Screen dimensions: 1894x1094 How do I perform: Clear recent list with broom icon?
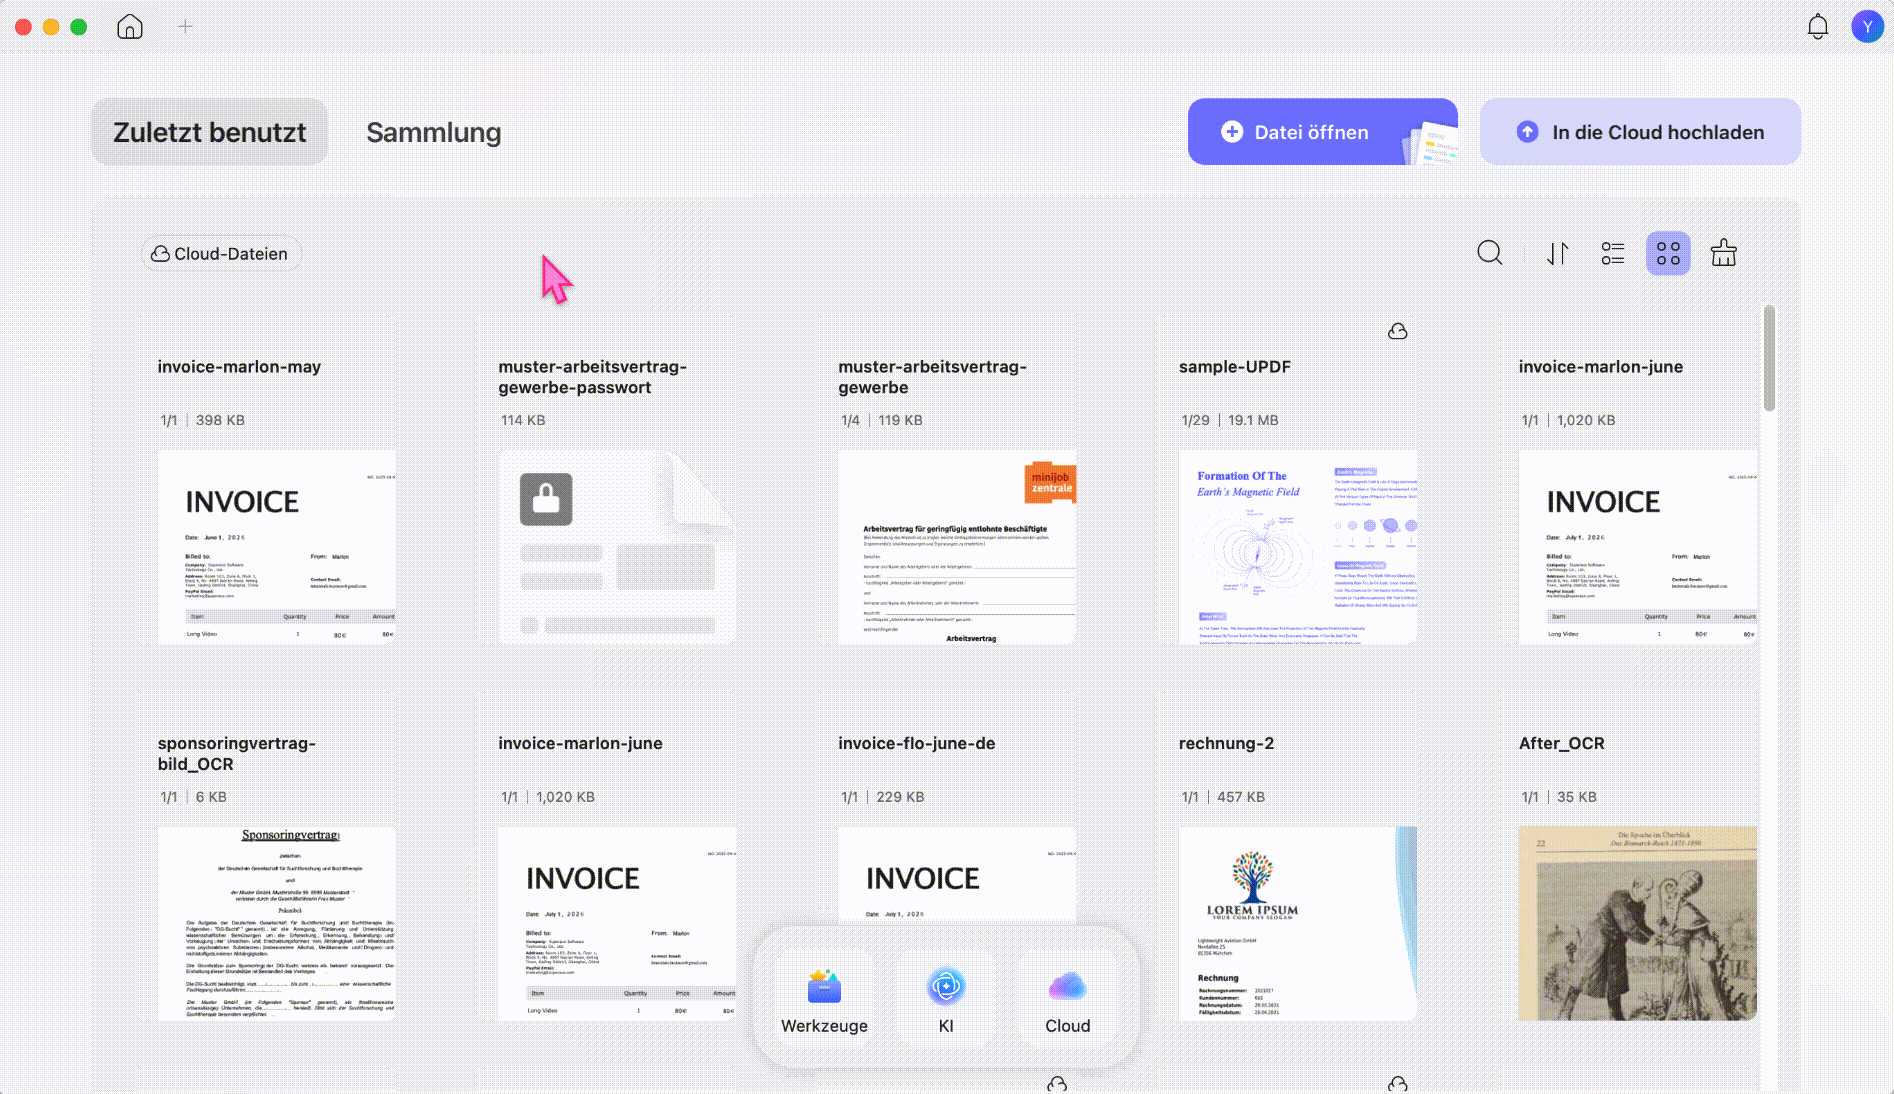tap(1724, 253)
